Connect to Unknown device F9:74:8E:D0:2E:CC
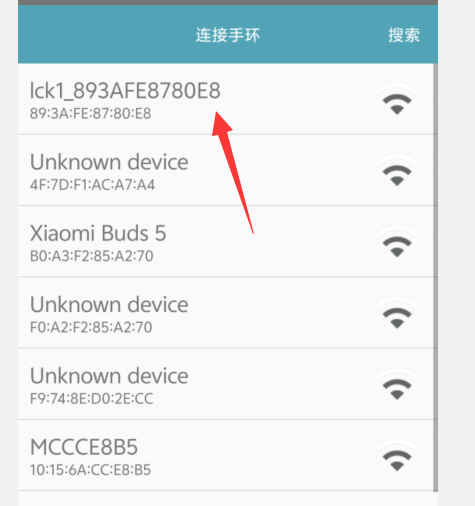The width and height of the screenshot is (475, 506). (226, 384)
